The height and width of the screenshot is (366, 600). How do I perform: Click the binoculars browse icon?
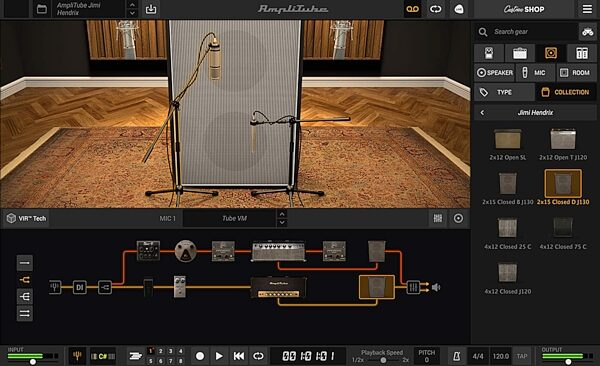588,32
